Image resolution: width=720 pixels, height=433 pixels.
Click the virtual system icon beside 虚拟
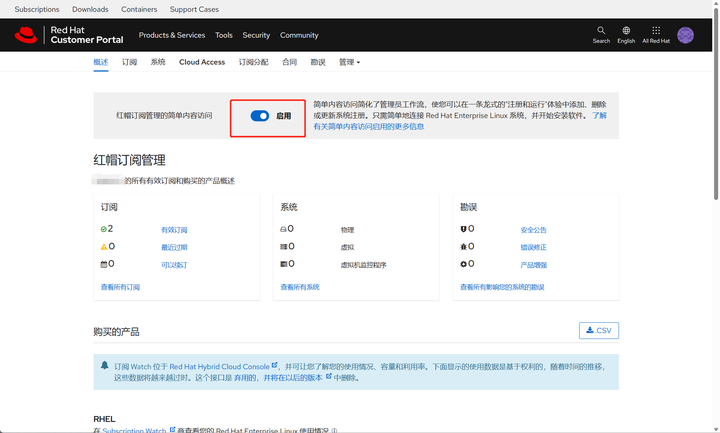point(284,247)
